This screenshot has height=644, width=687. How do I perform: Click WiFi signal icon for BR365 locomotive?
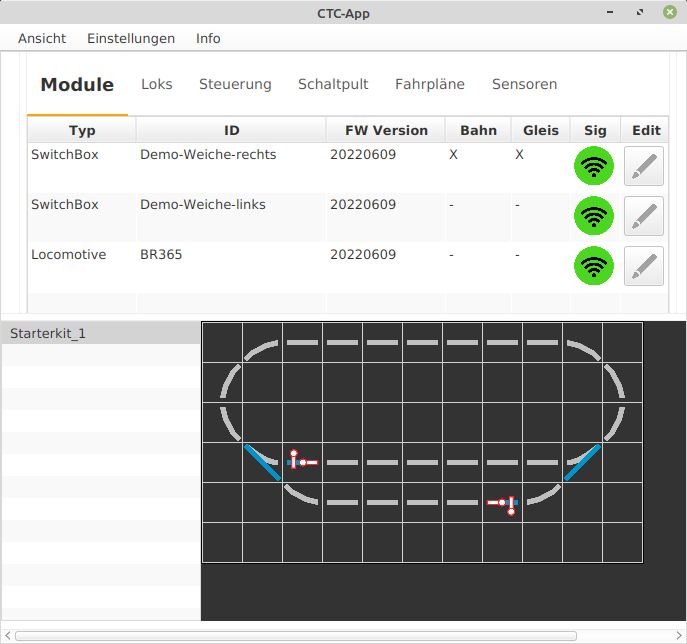594,266
